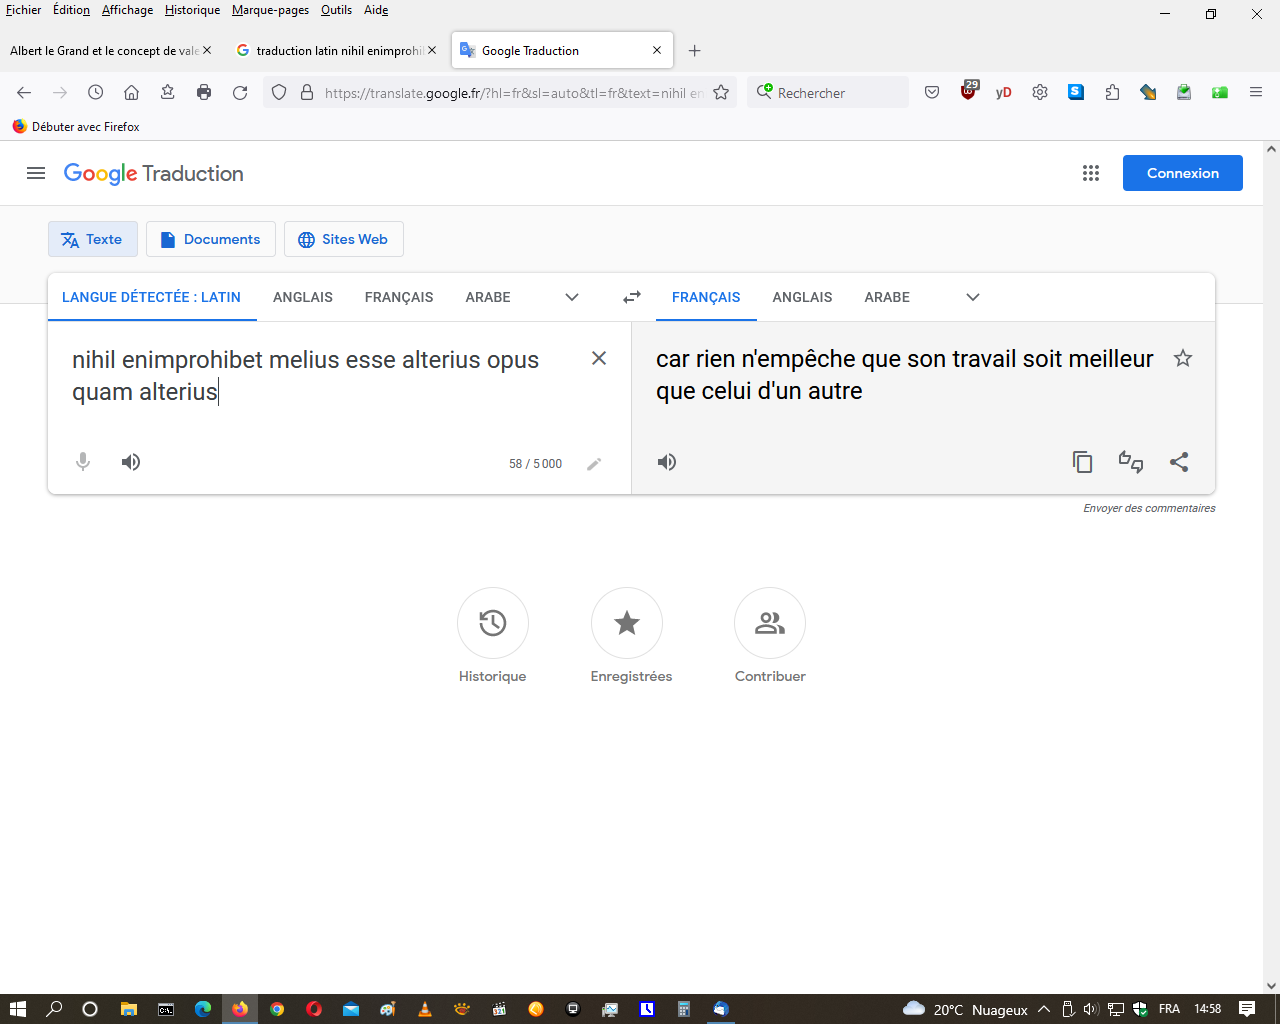
Task: Swap source and target languages
Action: click(632, 297)
